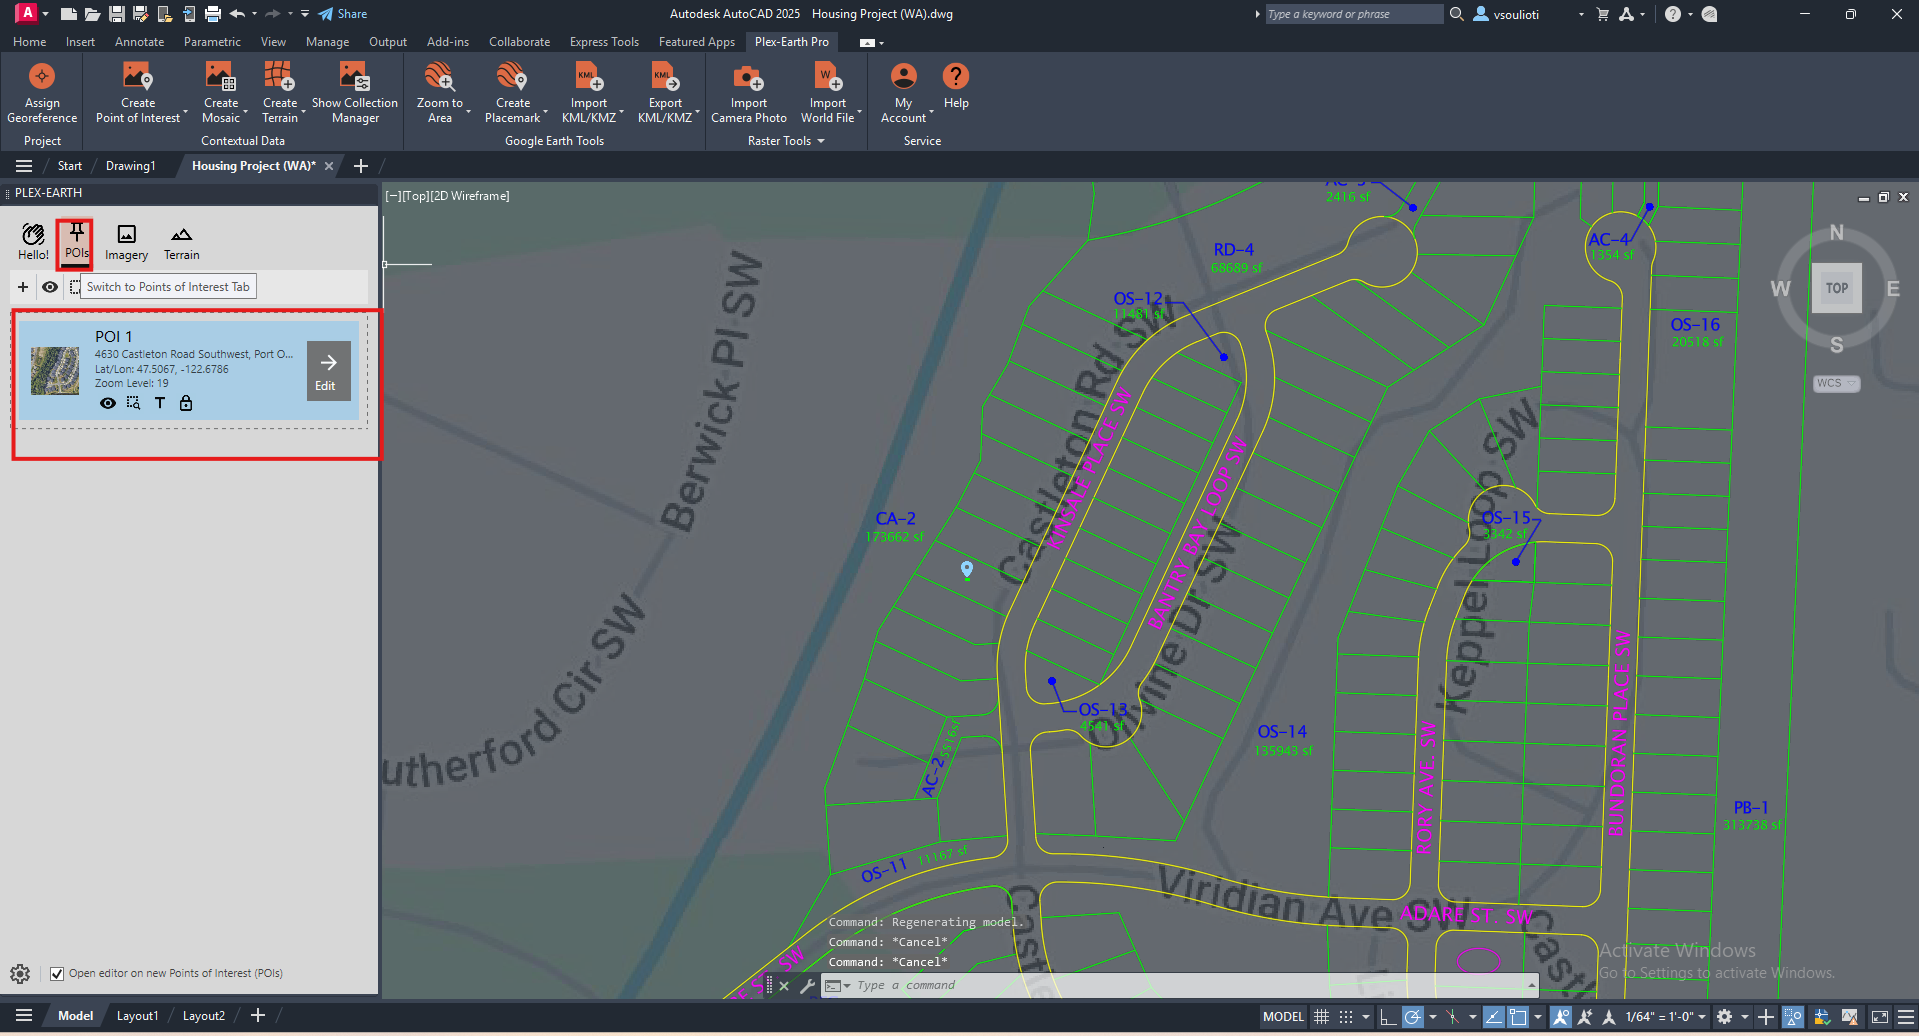Click Save icon in quick access toolbar

[x=116, y=14]
